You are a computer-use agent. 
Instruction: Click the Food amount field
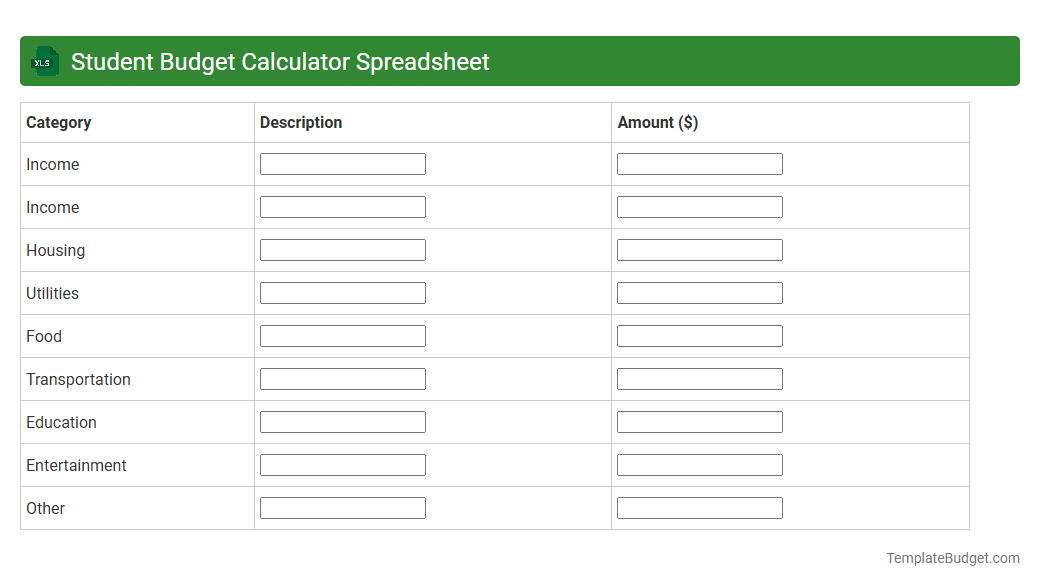point(699,335)
